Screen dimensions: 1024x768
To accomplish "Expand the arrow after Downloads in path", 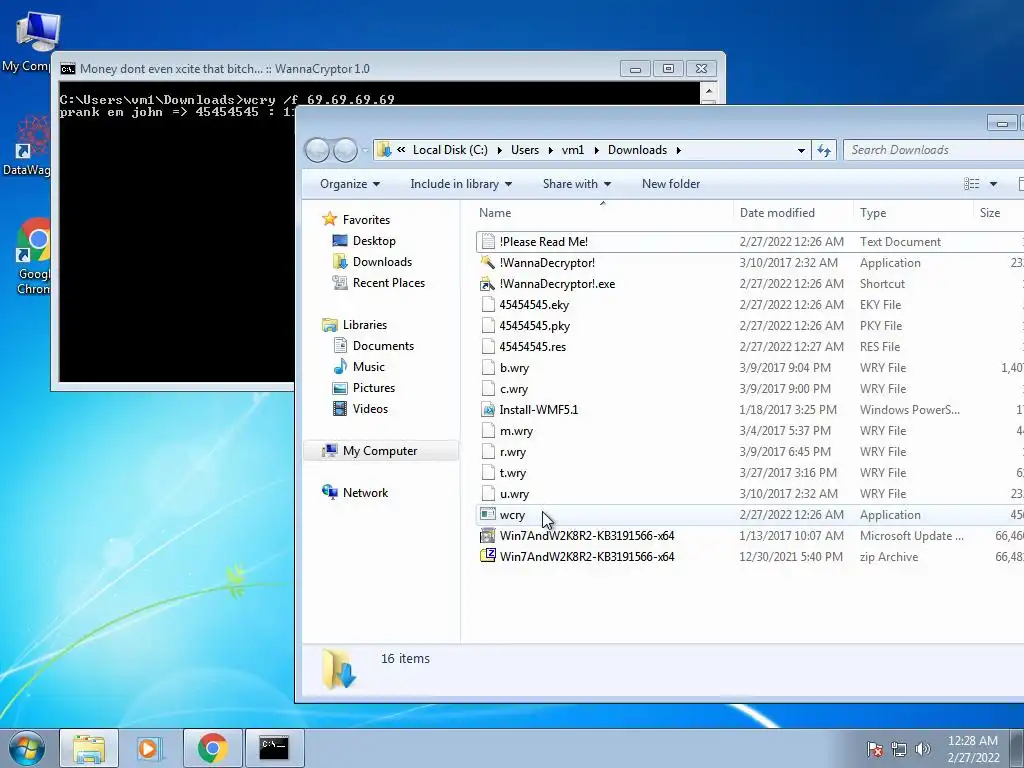I will tap(679, 150).
